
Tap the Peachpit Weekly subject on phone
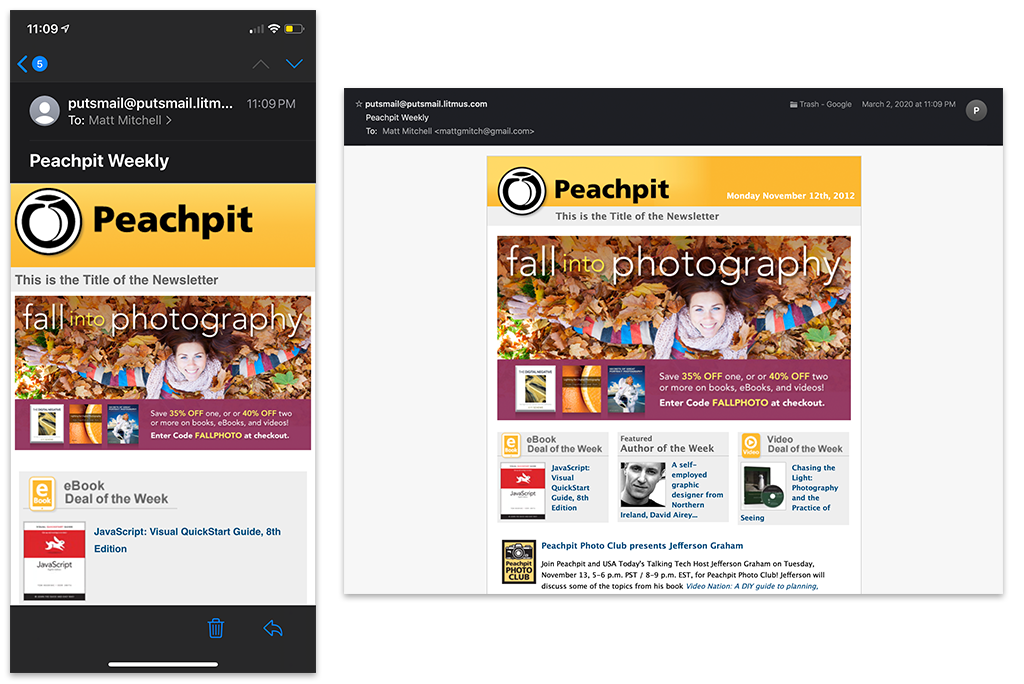pyautogui.click(x=99, y=161)
